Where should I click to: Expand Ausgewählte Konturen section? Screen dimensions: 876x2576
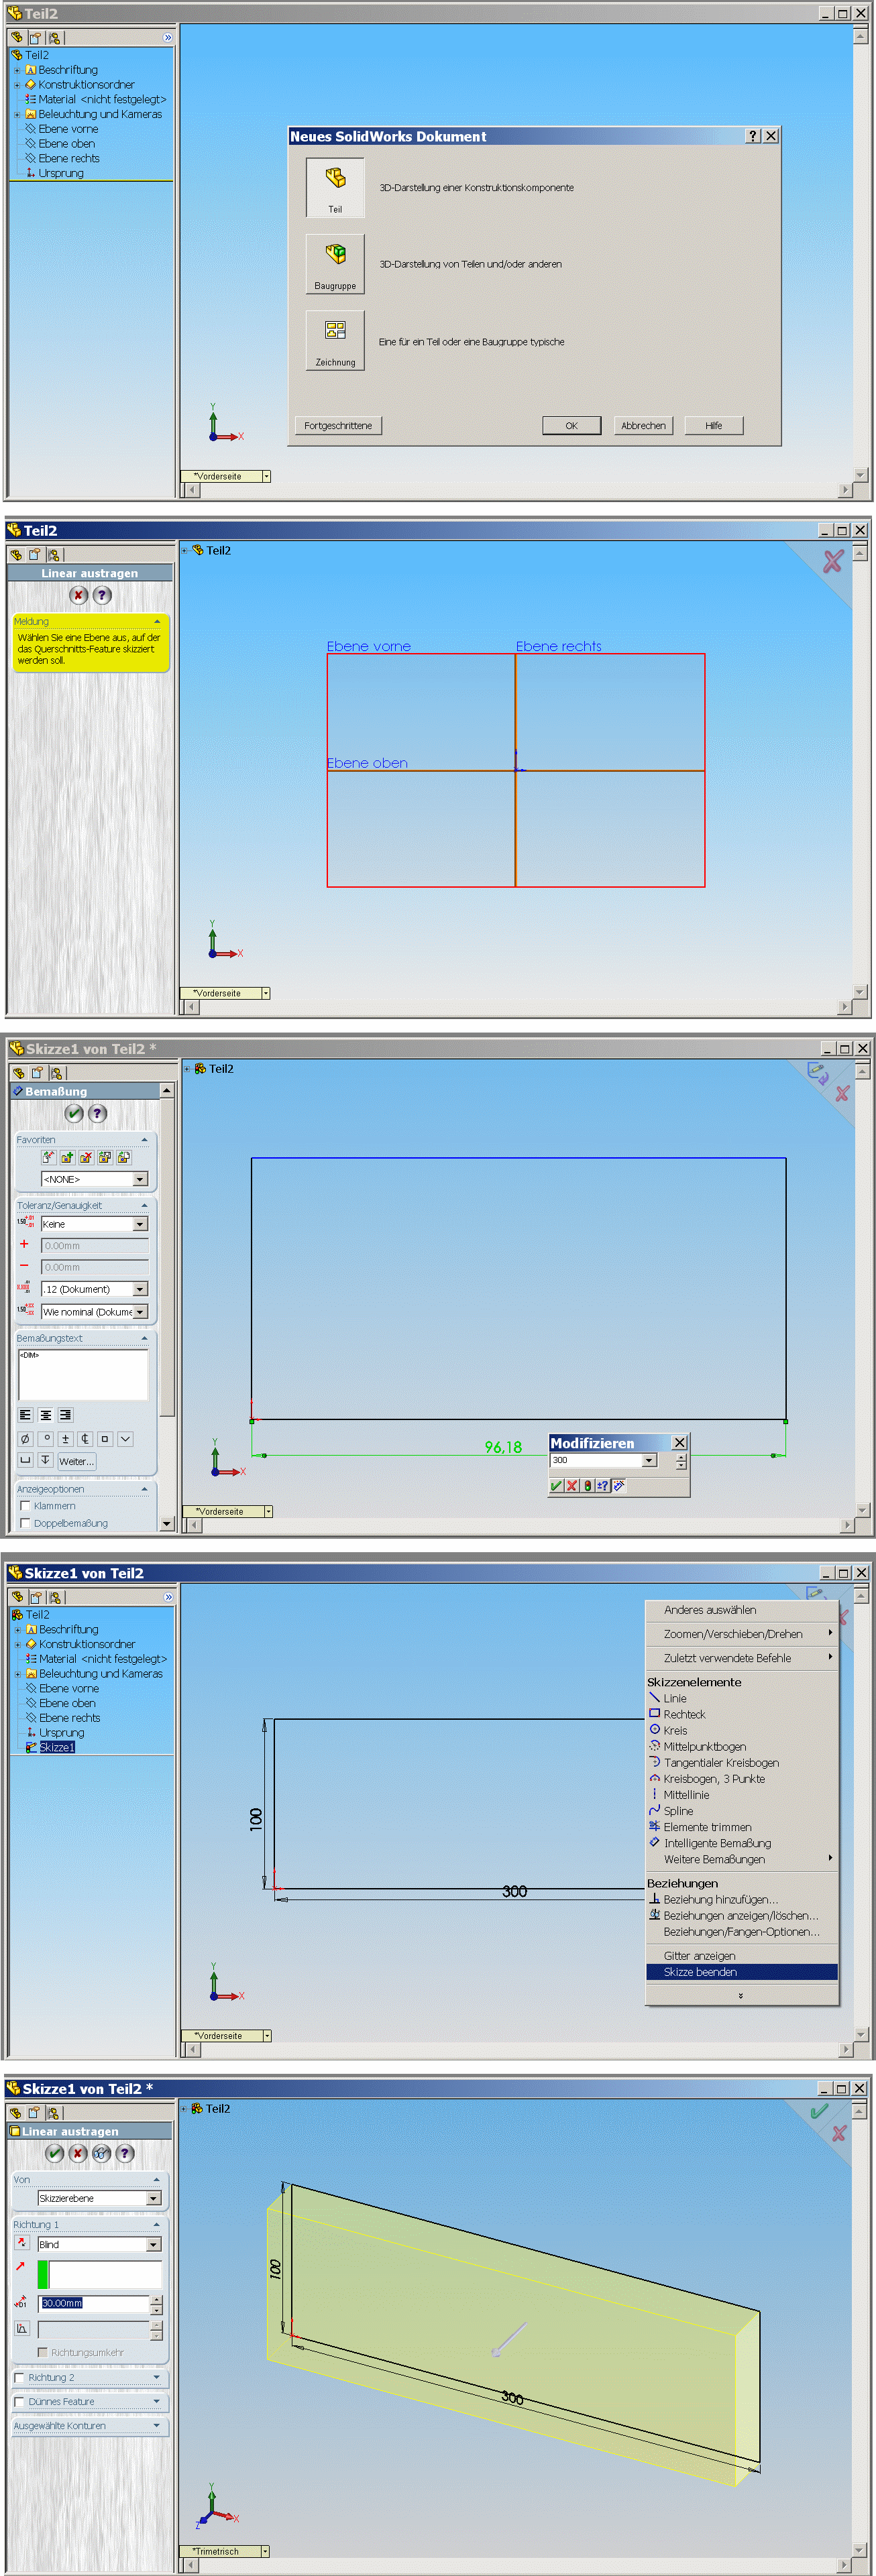coord(157,2425)
